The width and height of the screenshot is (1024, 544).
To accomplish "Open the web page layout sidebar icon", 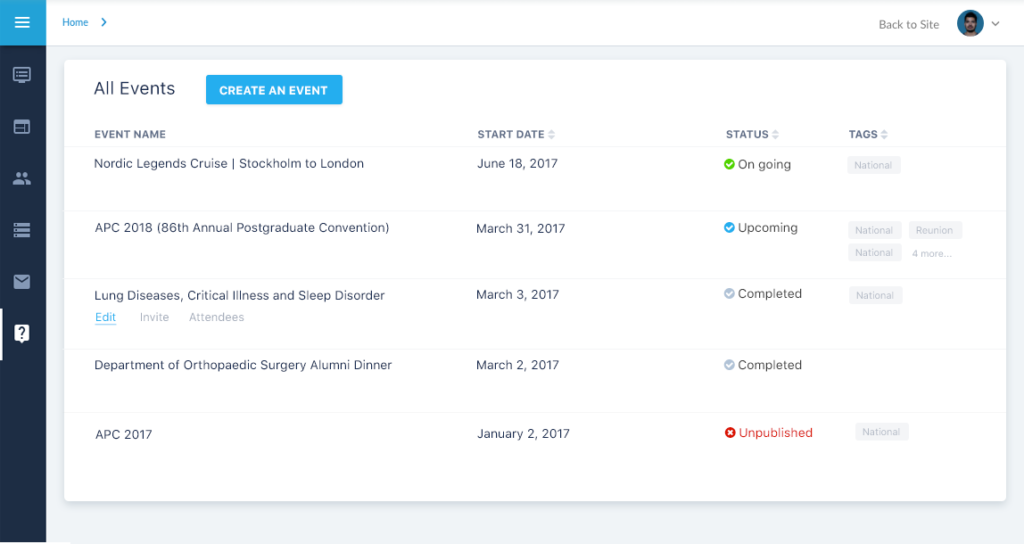I will (22, 127).
